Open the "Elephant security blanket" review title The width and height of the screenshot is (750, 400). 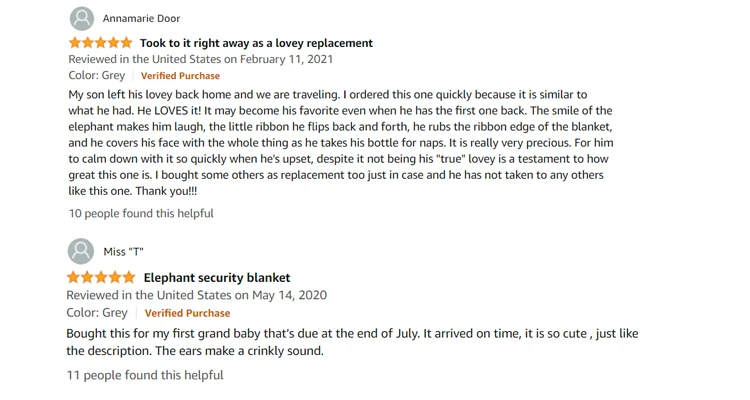click(x=217, y=277)
